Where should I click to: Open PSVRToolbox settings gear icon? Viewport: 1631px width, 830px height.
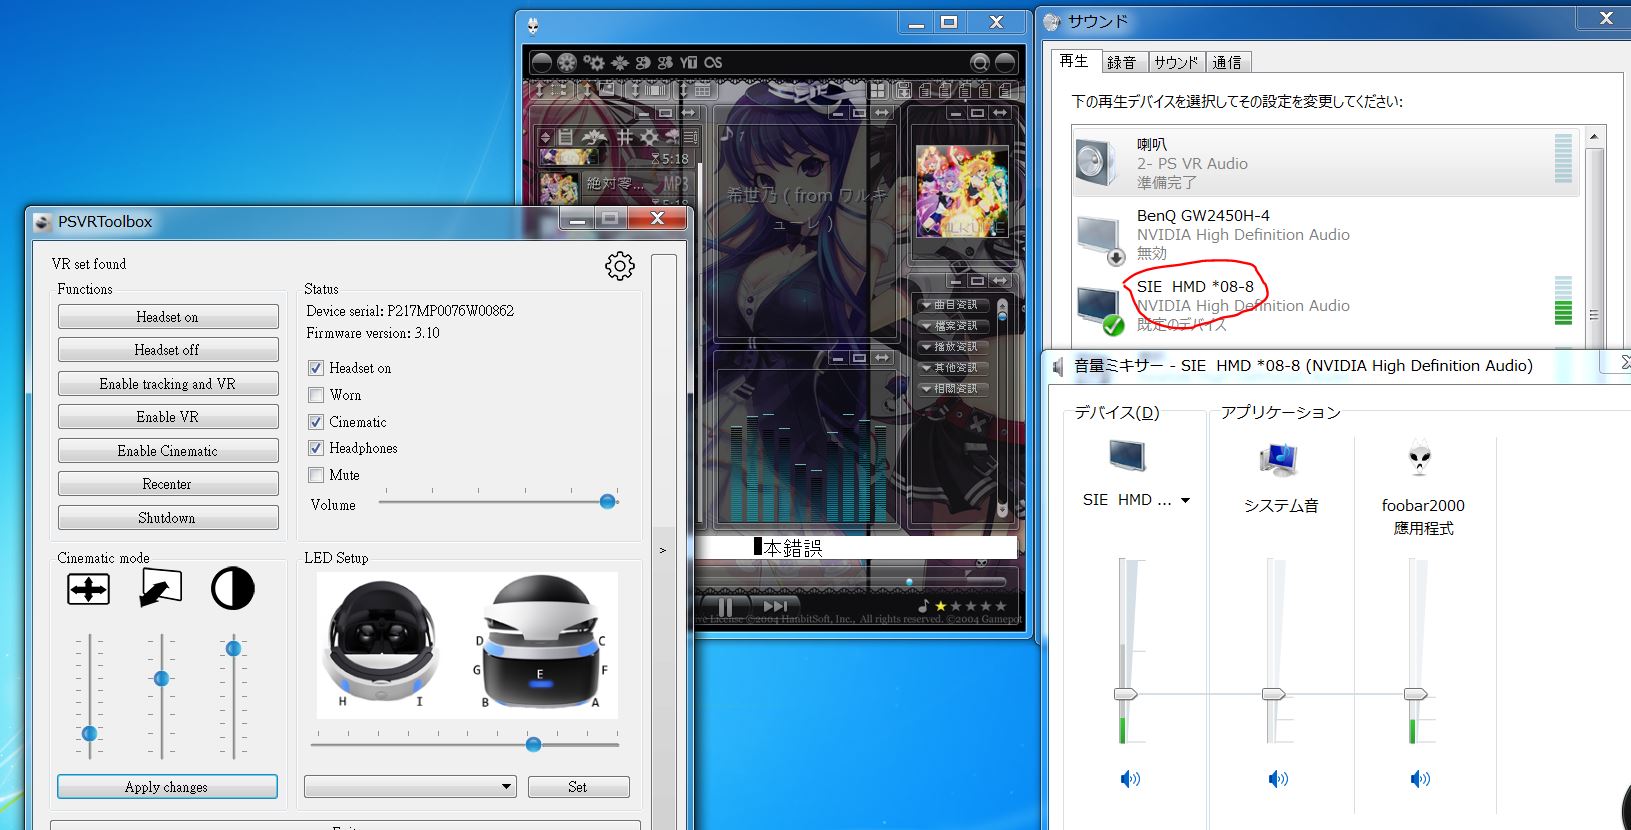coord(620,266)
